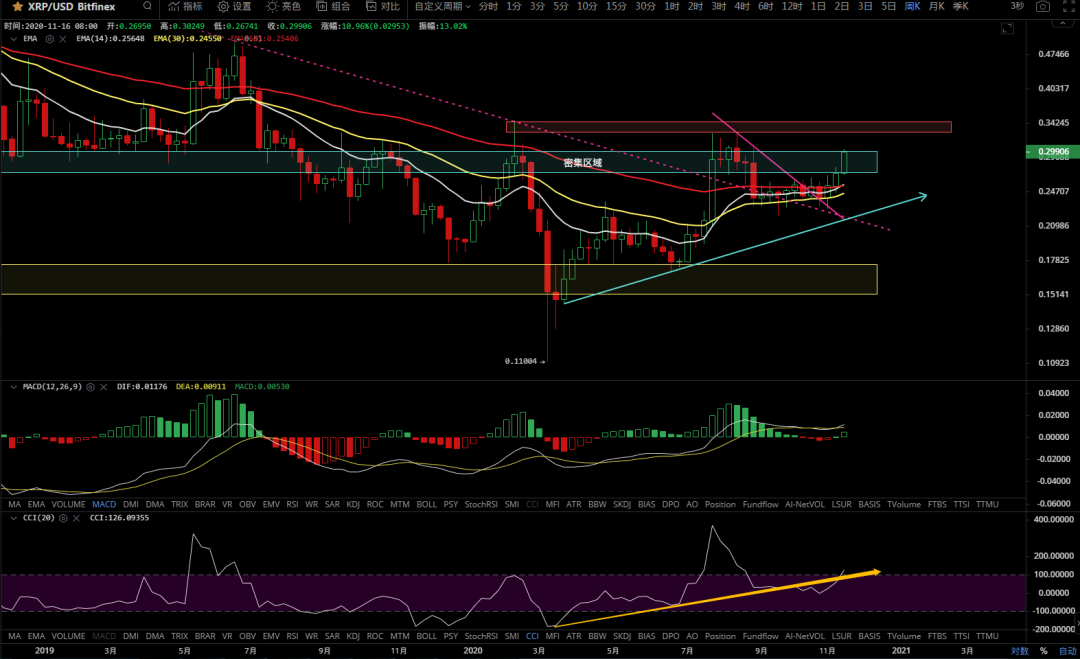Open the 指标 indicators panel

tap(184, 6)
